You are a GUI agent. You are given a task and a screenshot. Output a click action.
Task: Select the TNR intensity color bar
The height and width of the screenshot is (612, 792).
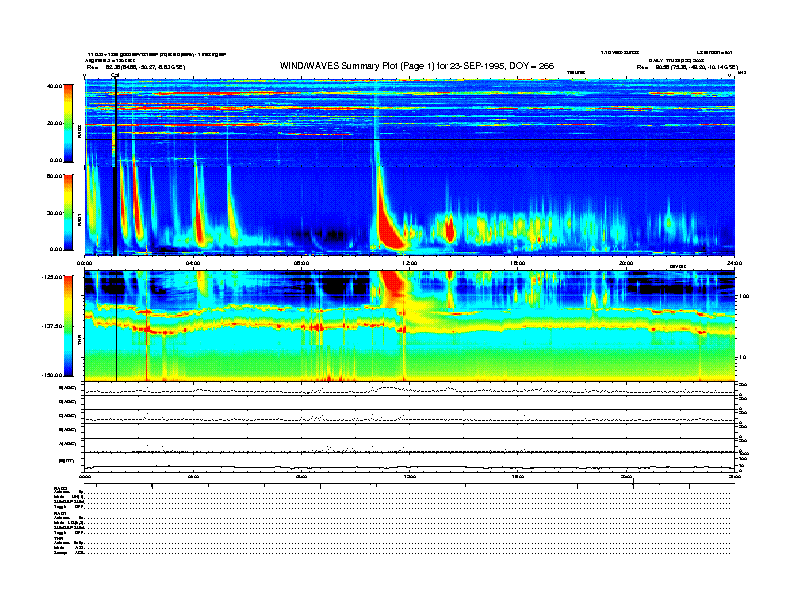[x=68, y=326]
